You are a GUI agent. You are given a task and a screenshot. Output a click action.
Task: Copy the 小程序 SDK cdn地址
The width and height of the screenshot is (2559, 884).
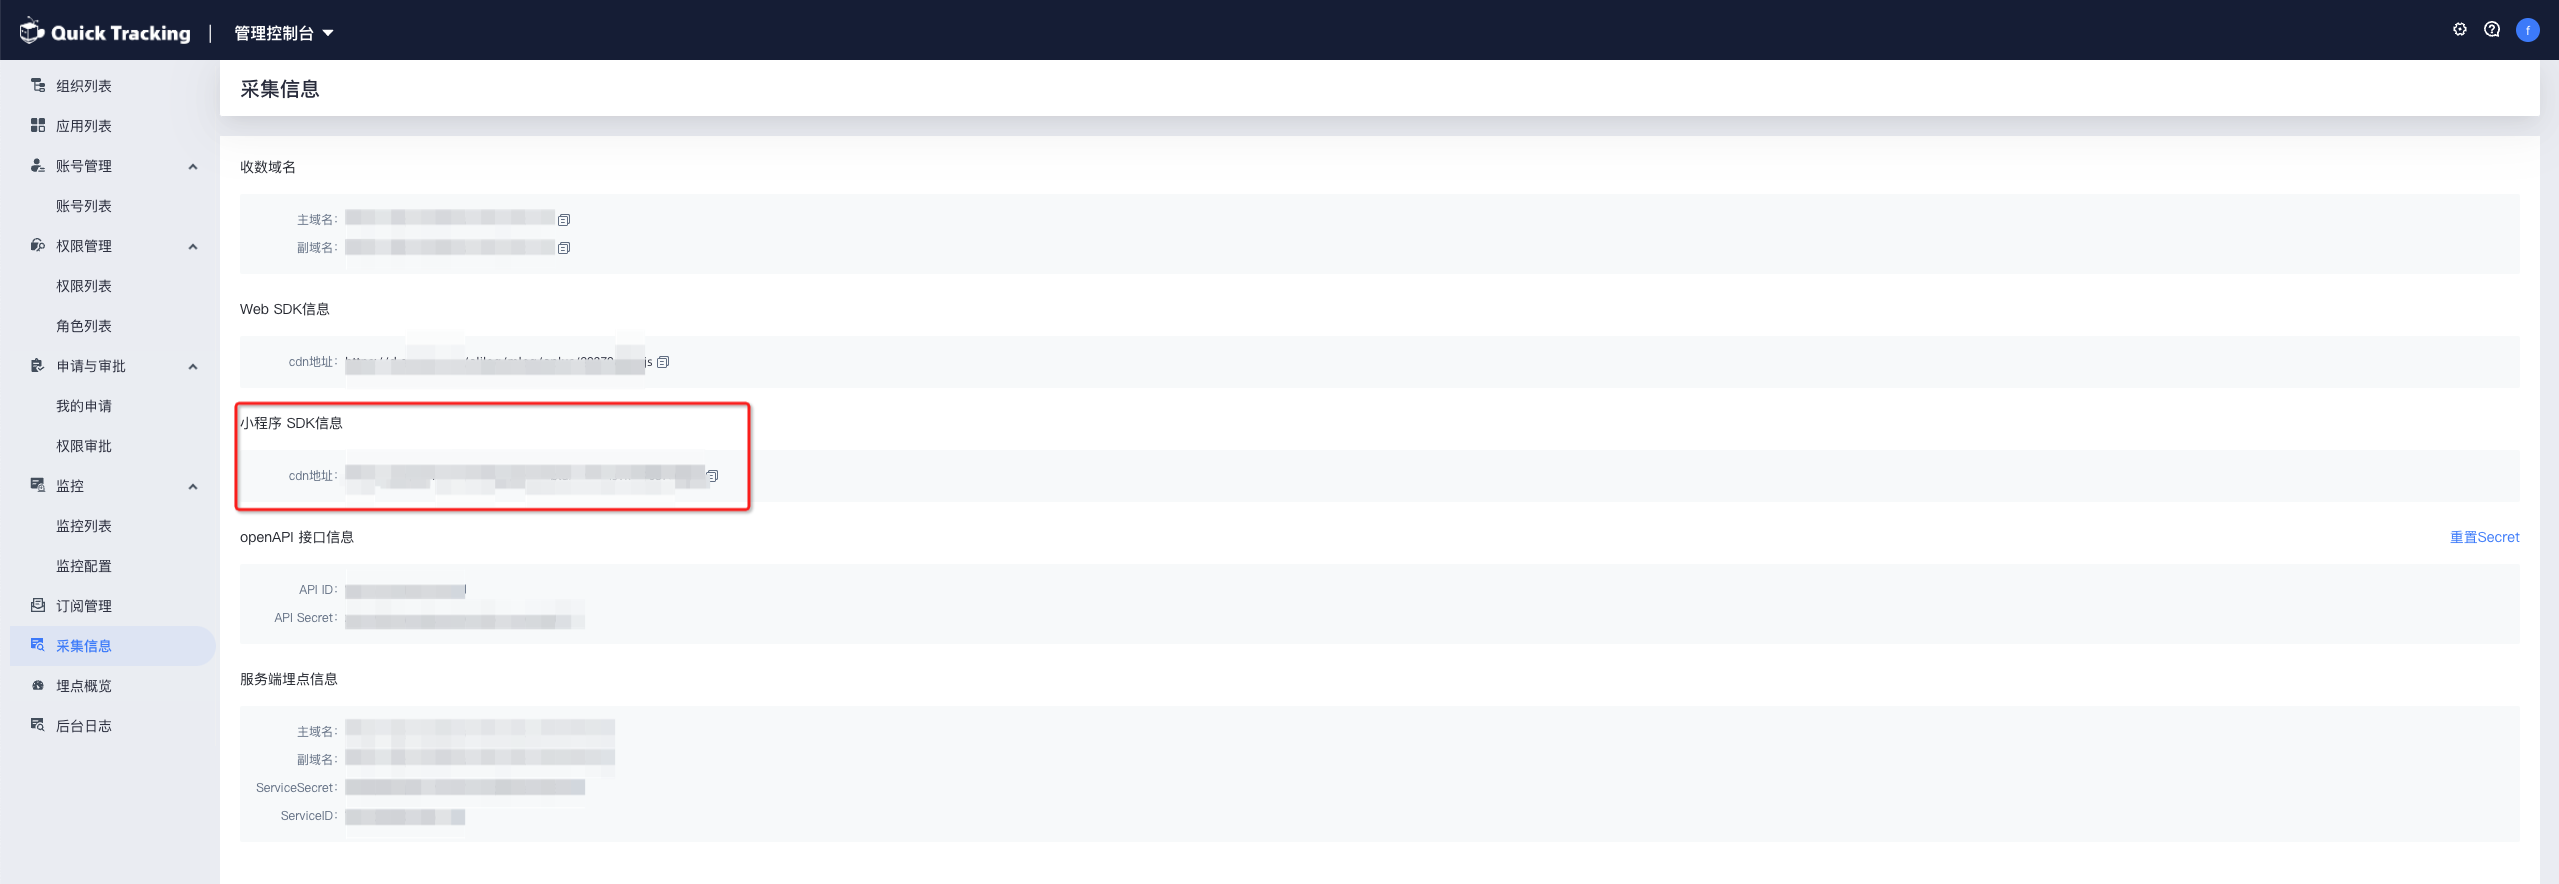(x=713, y=476)
